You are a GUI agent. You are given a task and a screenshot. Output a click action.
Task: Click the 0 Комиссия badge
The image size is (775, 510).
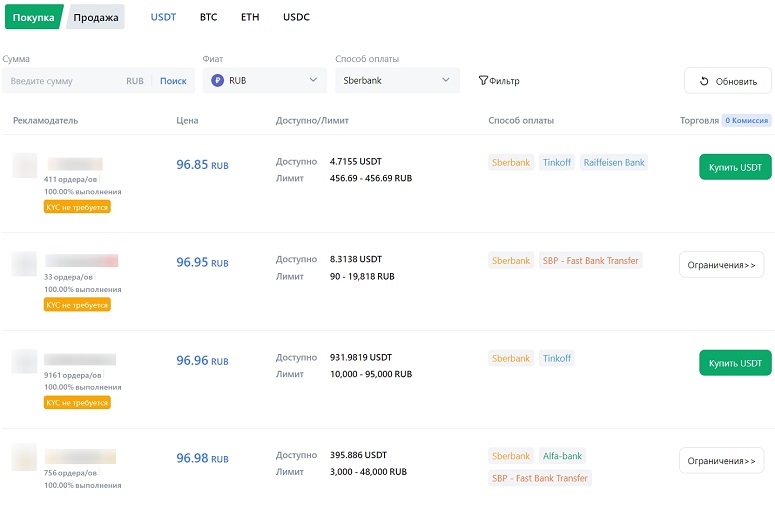[746, 120]
